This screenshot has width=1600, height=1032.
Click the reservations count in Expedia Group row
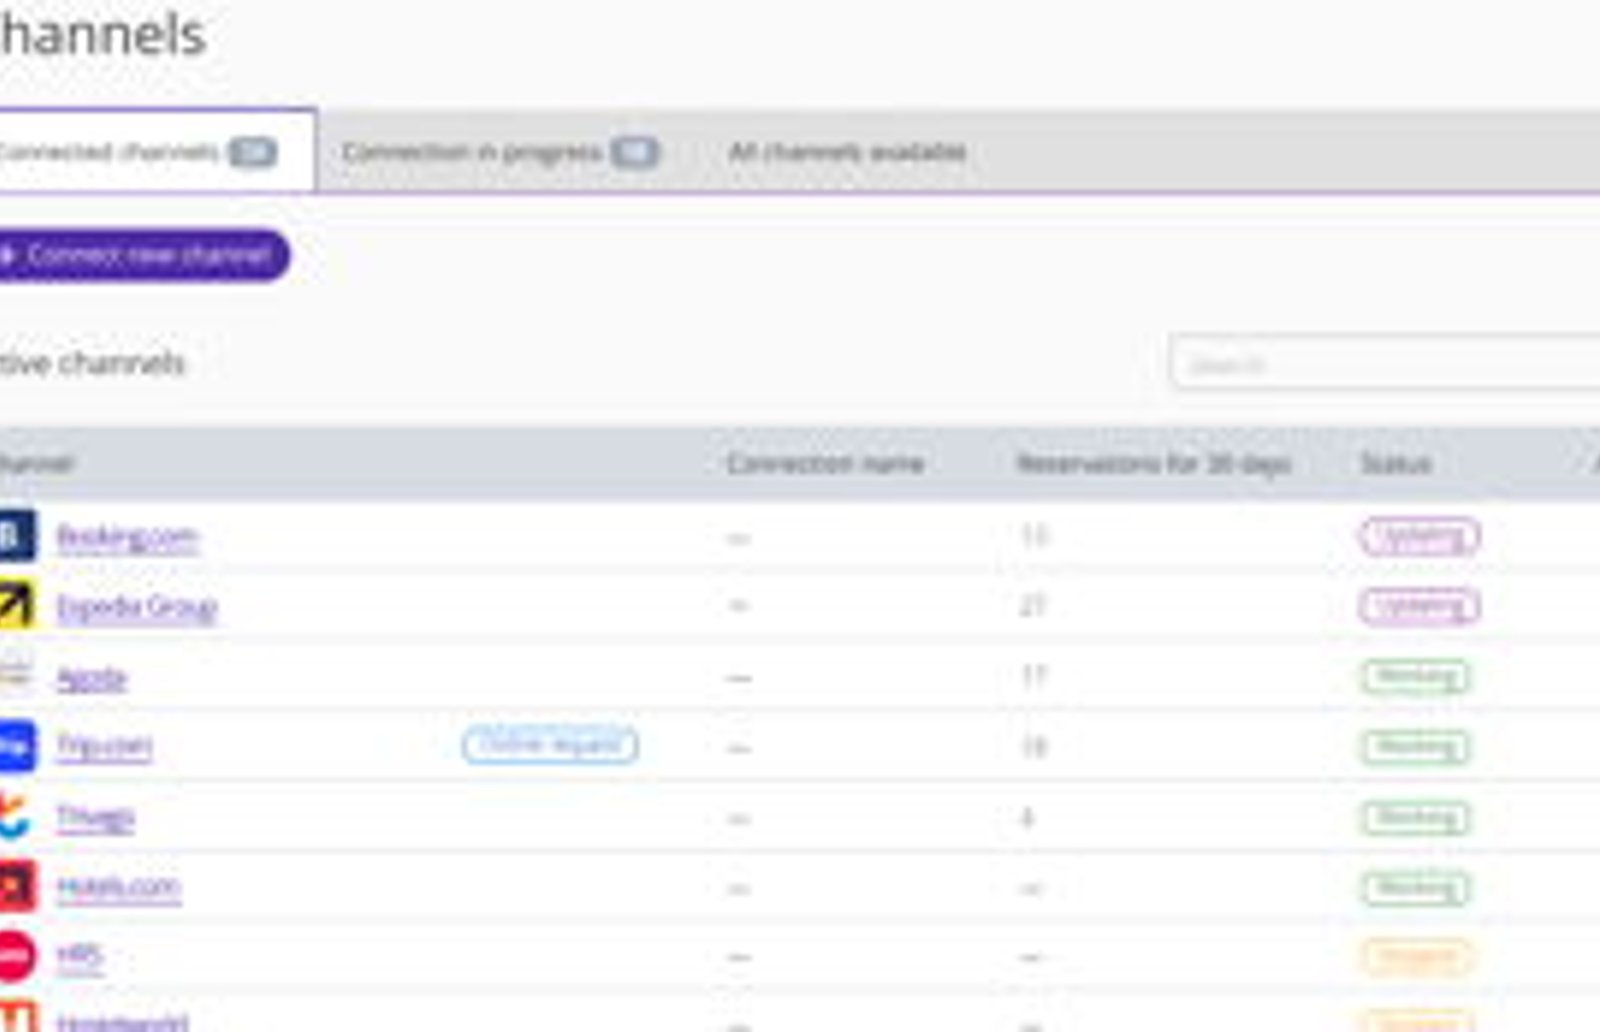(1033, 606)
